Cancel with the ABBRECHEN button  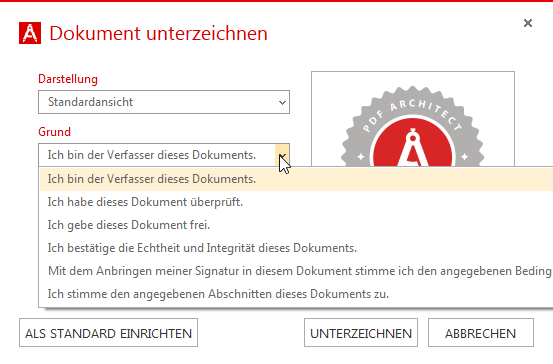click(481, 333)
